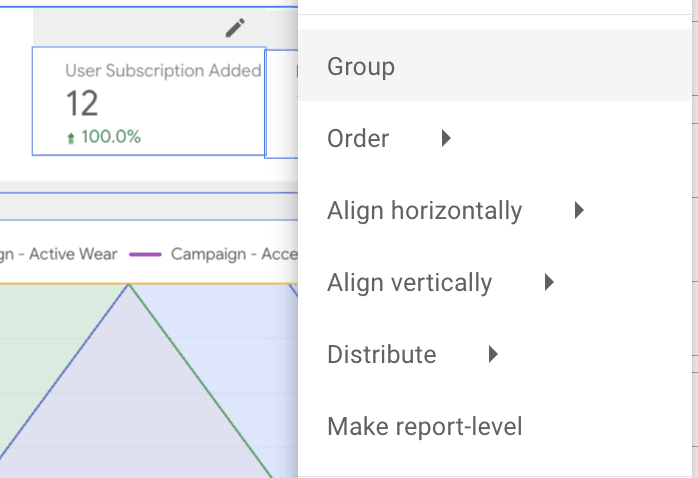The height and width of the screenshot is (478, 698).
Task: Click the purple legend line swatch
Action: tap(145, 254)
